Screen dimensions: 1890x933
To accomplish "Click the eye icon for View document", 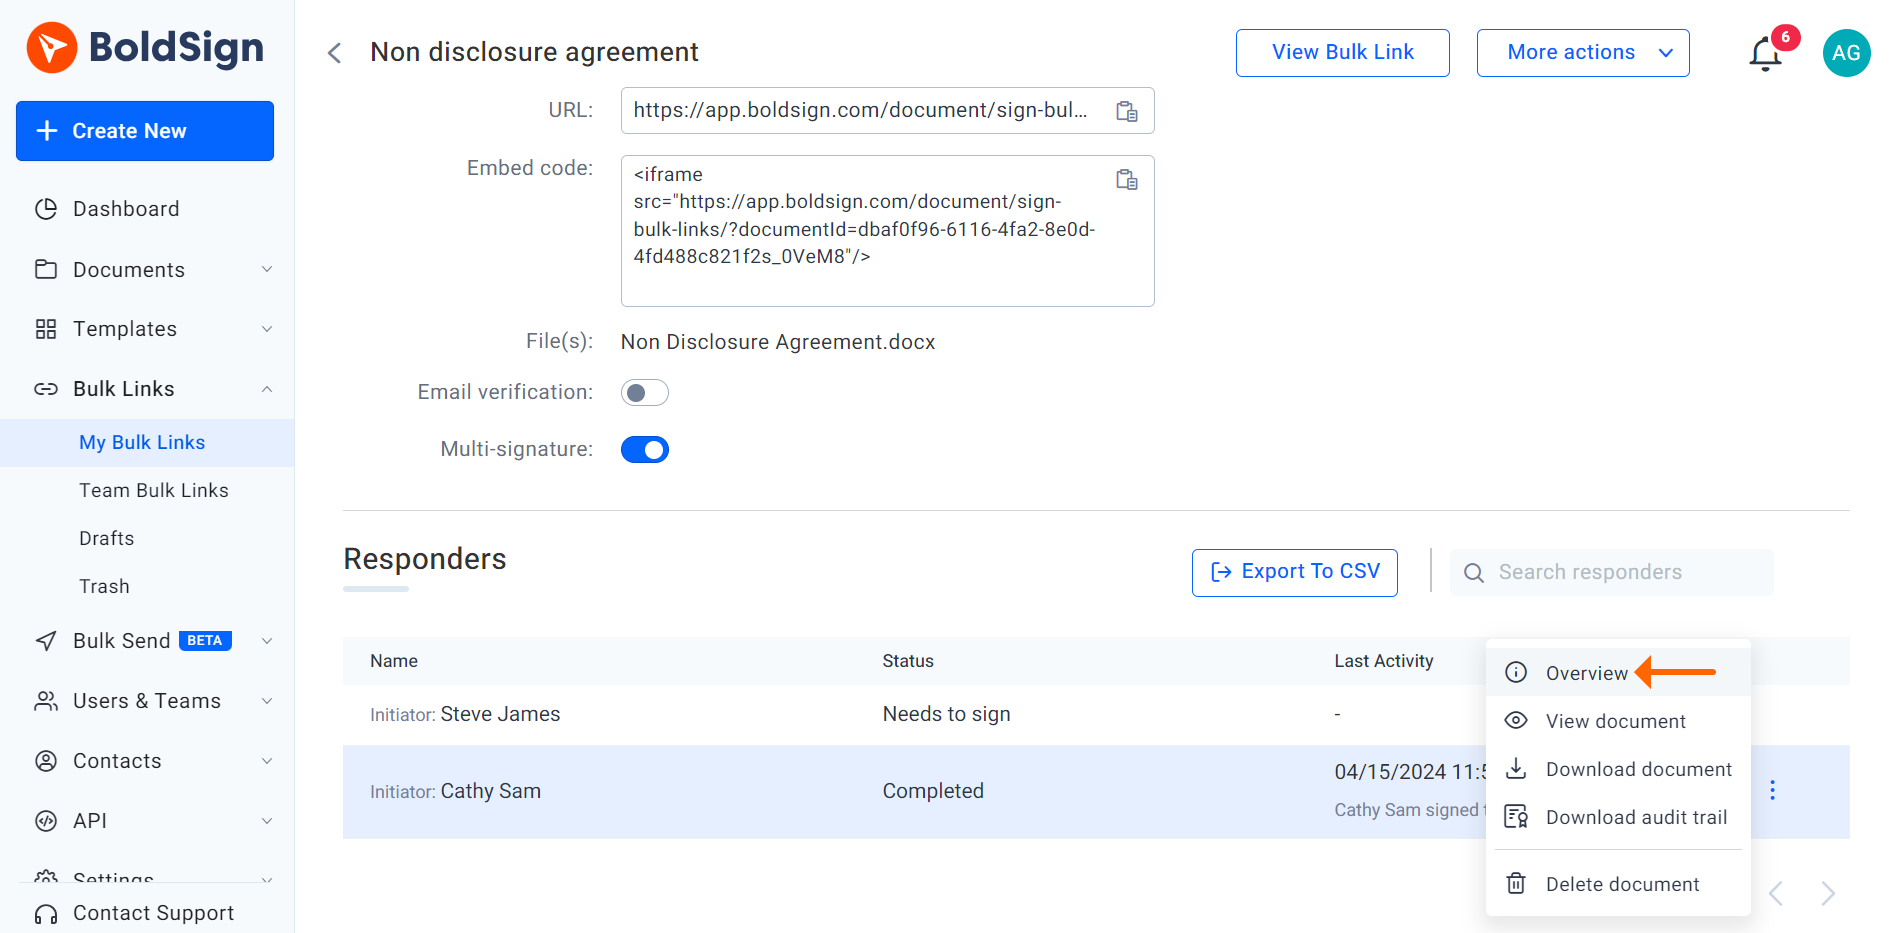I will pos(1516,721).
